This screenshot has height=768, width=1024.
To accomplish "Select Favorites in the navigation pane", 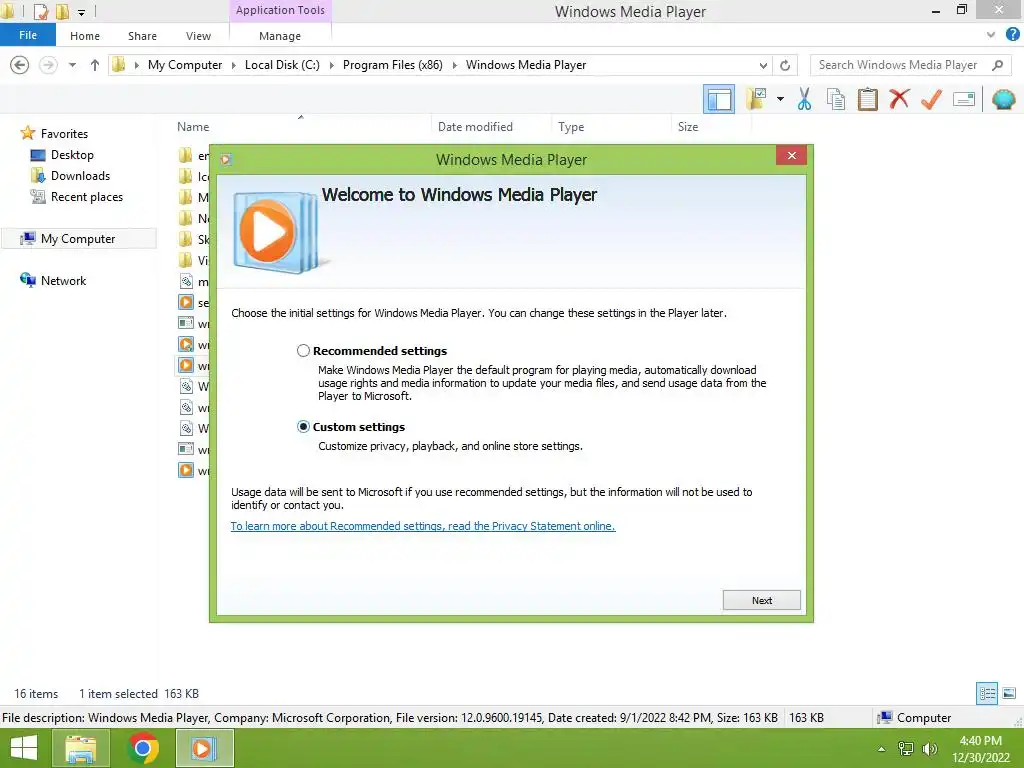I will click(x=64, y=134).
